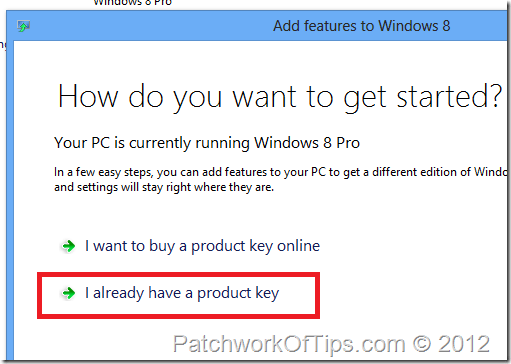Click green arrow beside buy product key online
Image resolution: width=511 pixels, height=364 pixels.
69,246
